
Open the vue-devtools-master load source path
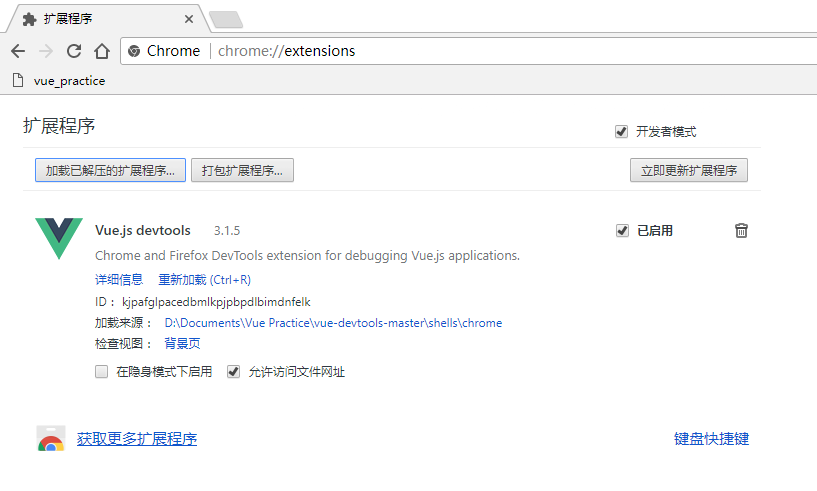pos(333,323)
